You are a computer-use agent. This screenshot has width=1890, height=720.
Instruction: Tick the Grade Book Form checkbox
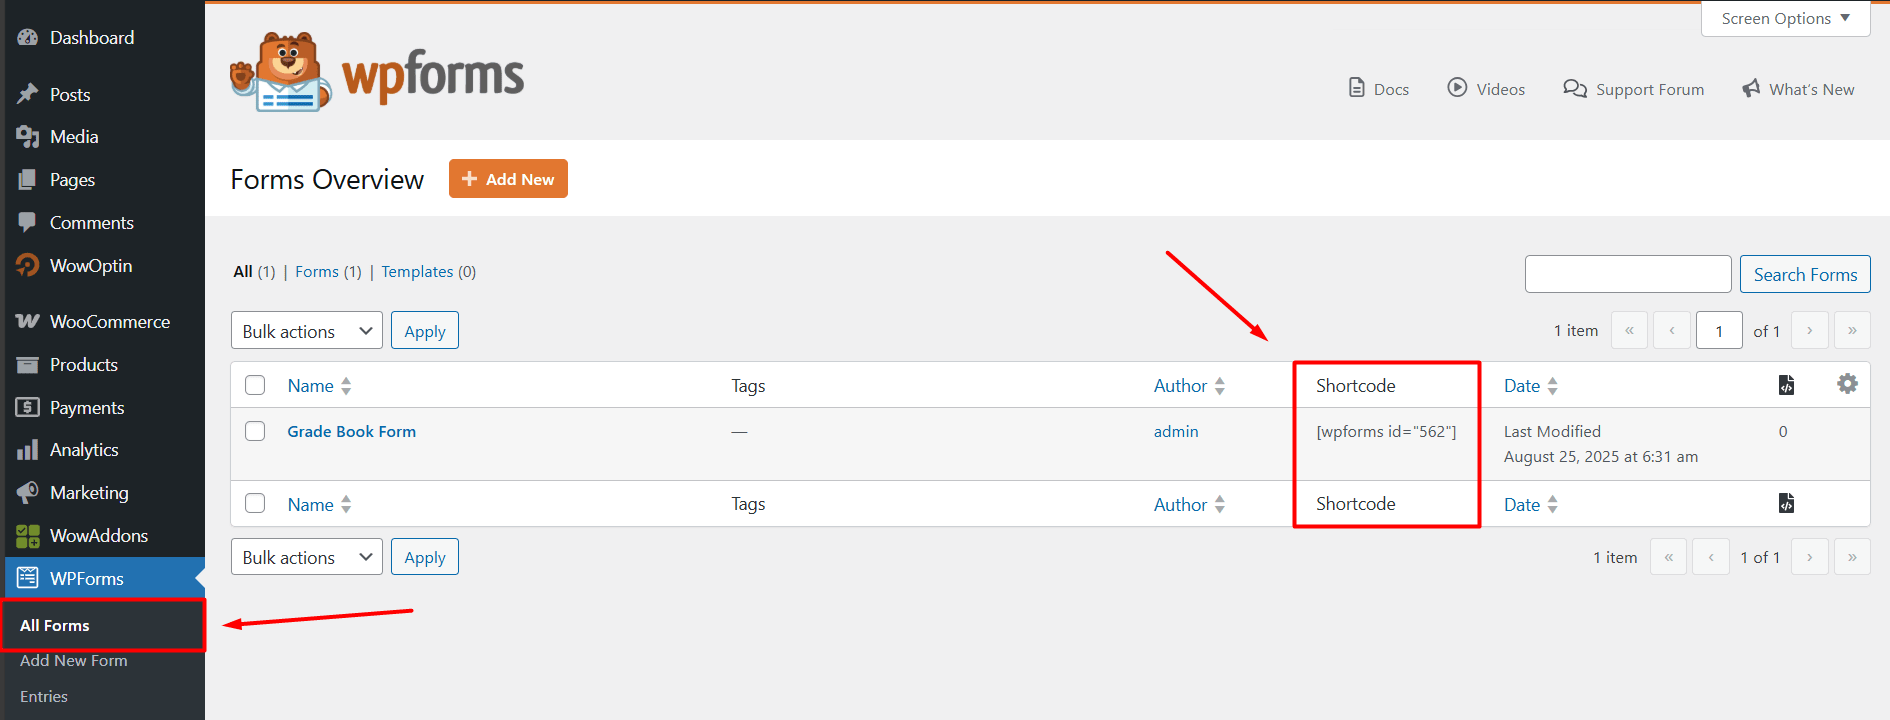[x=255, y=431]
